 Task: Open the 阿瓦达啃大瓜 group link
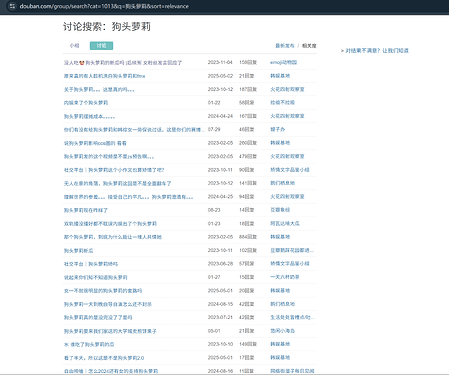click(x=285, y=223)
